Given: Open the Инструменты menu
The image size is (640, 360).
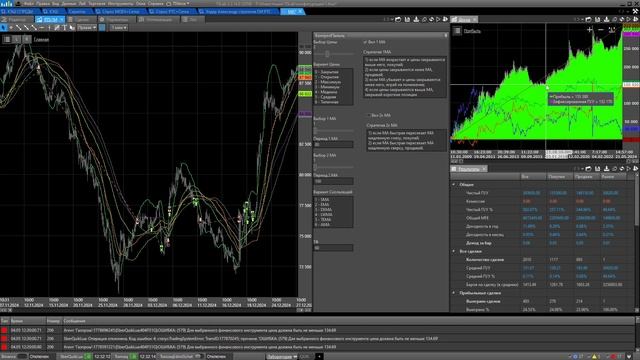Looking at the screenshot, I should (x=120, y=4).
